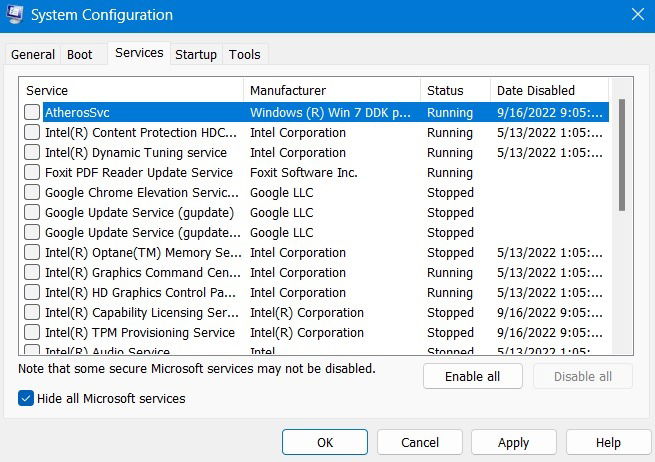Image resolution: width=655 pixels, height=462 pixels.
Task: Tick Foxit PDF Reader Update Service checkbox
Action: (32, 172)
